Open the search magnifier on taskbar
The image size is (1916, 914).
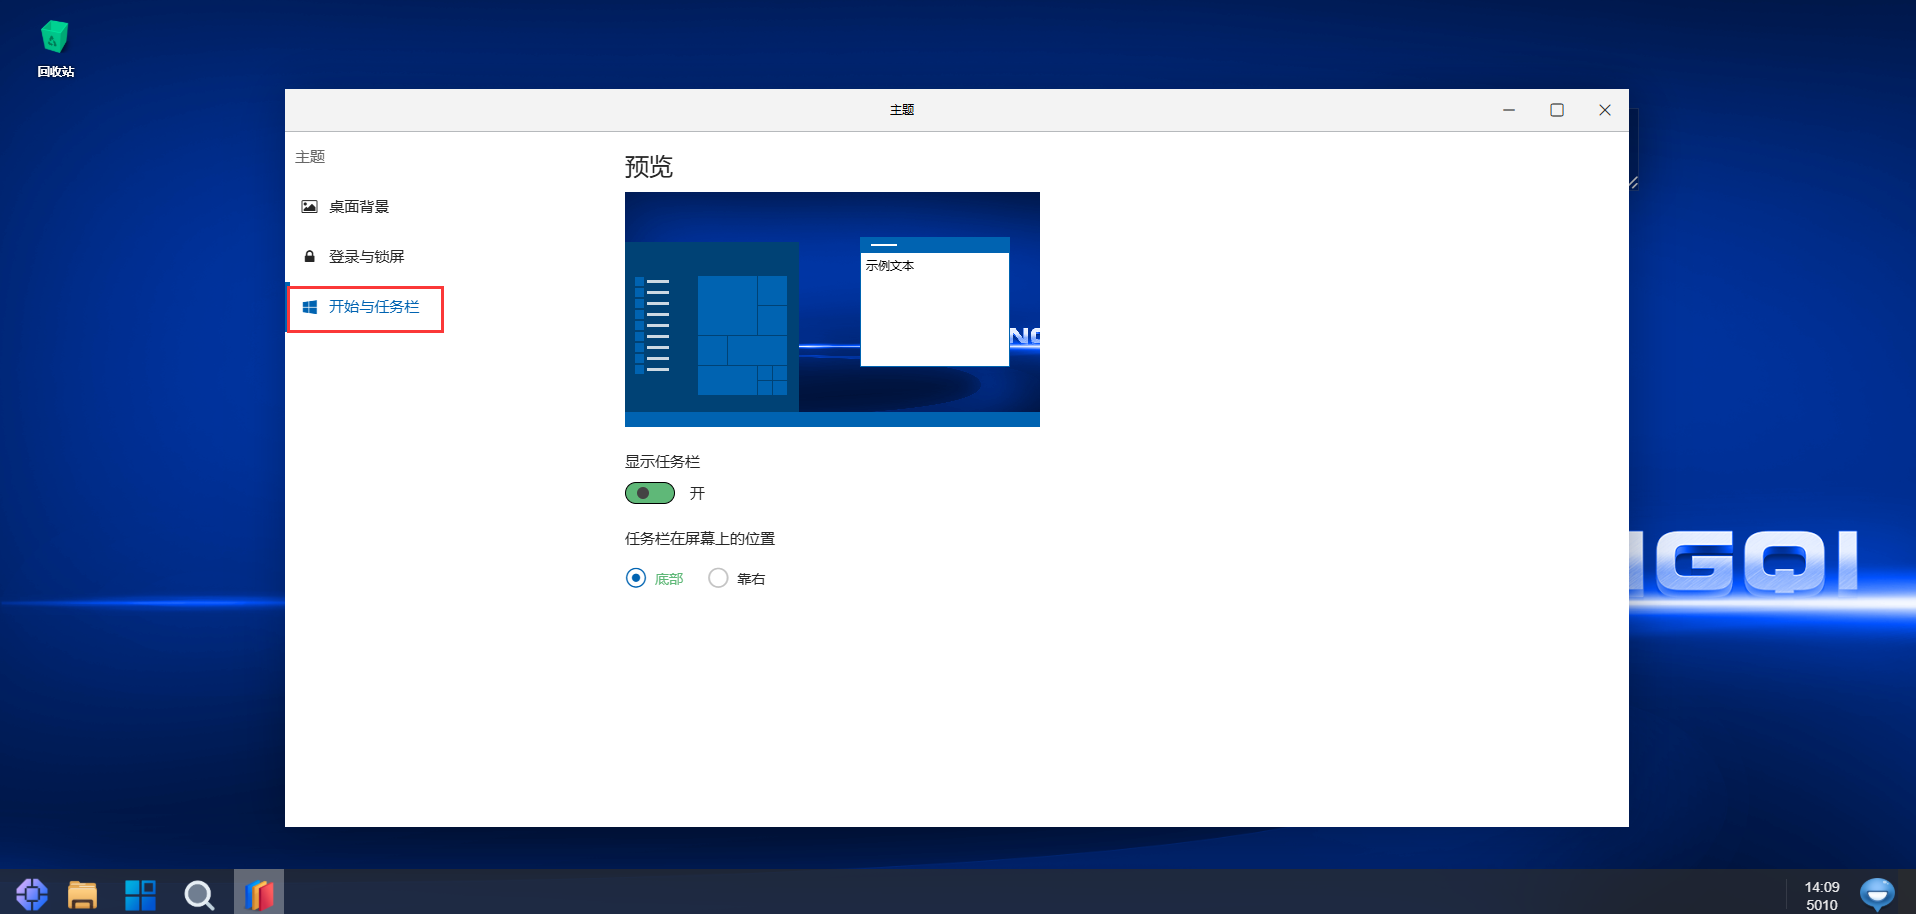coord(199,894)
